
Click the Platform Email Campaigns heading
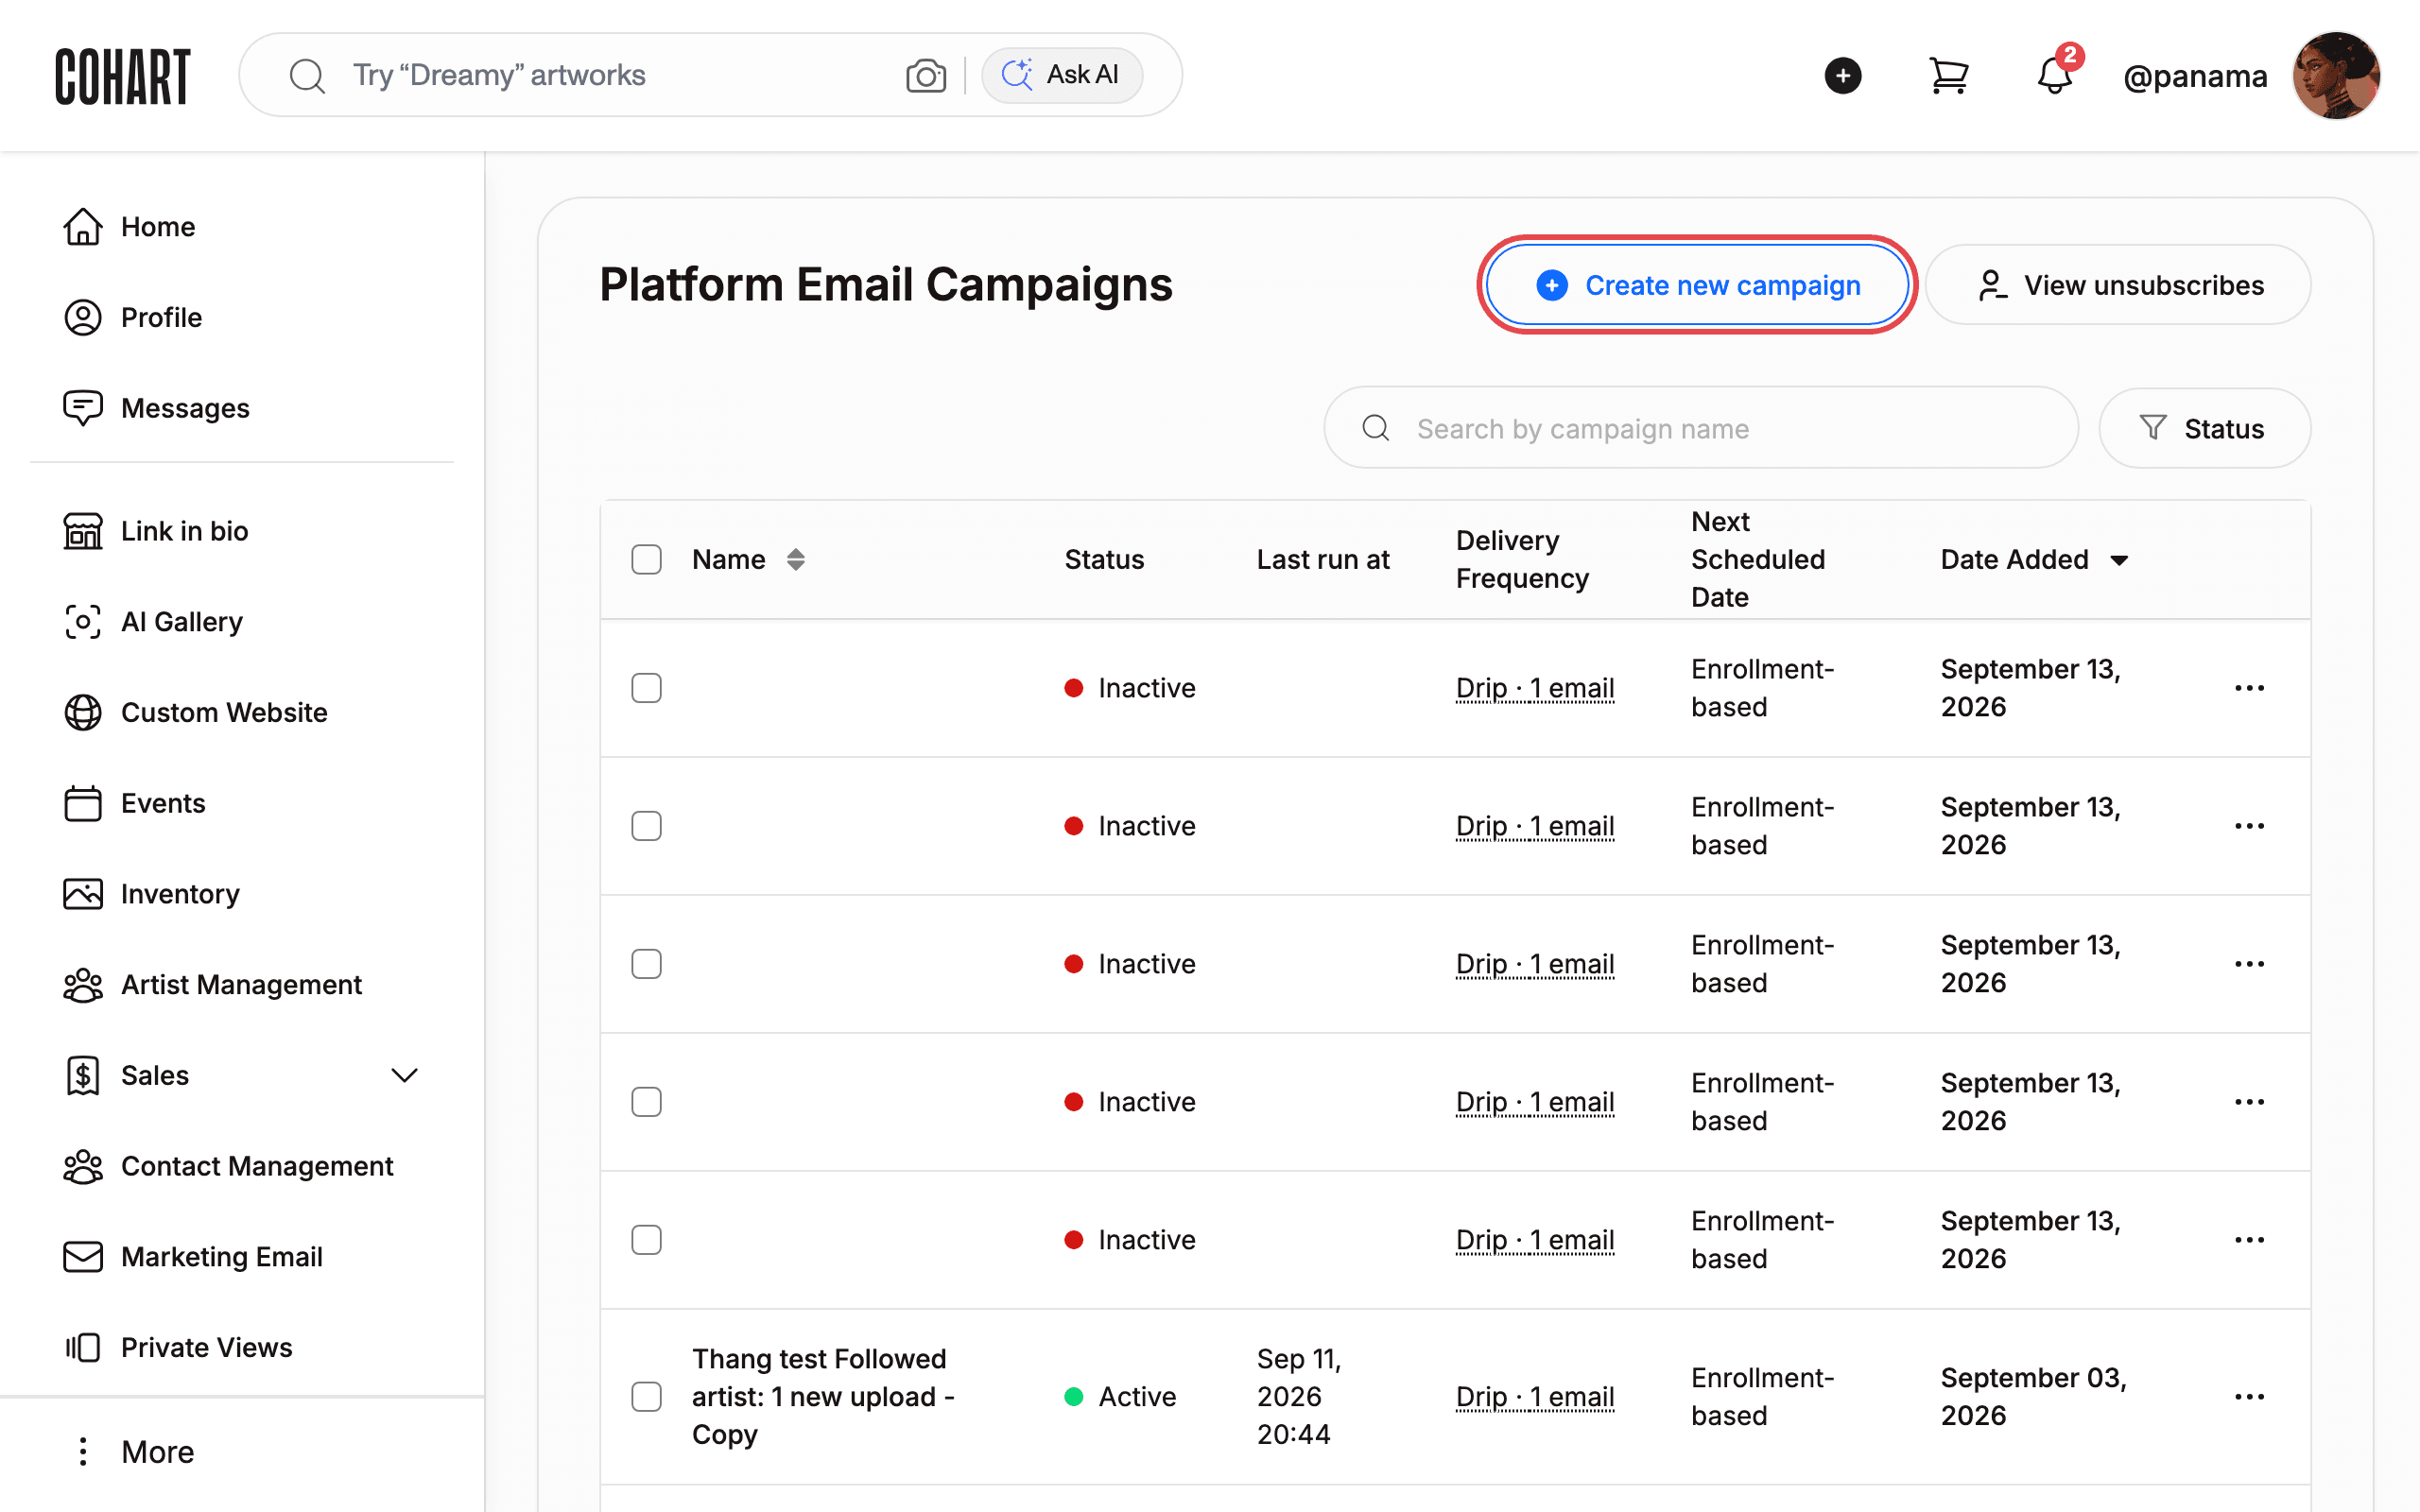coord(885,285)
